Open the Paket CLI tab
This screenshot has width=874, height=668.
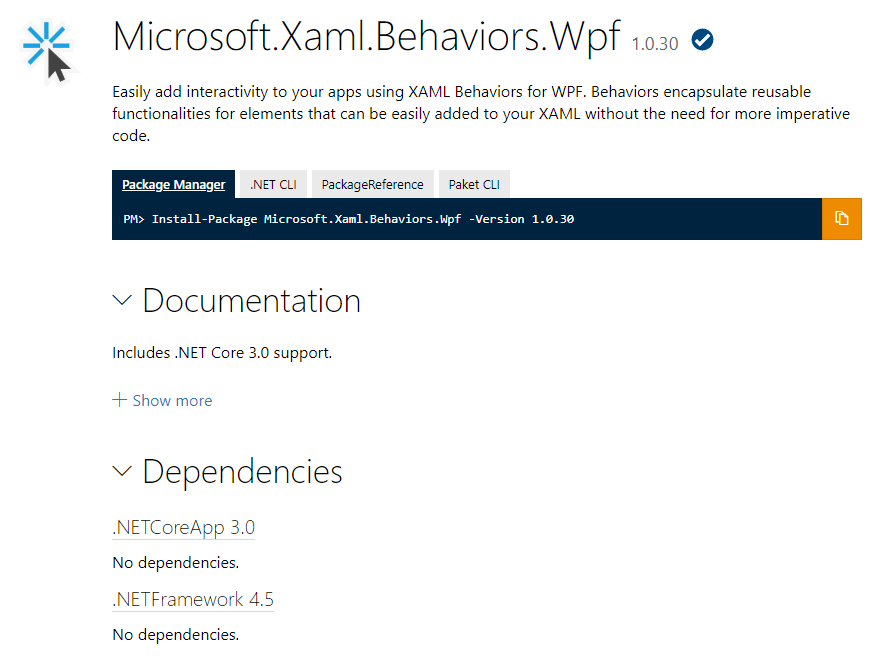click(474, 184)
